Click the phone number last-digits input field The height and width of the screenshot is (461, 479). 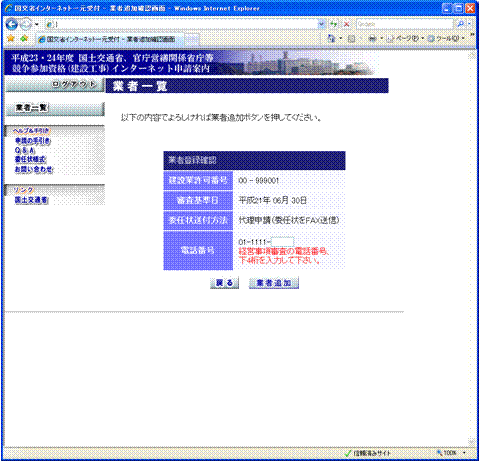[282, 242]
